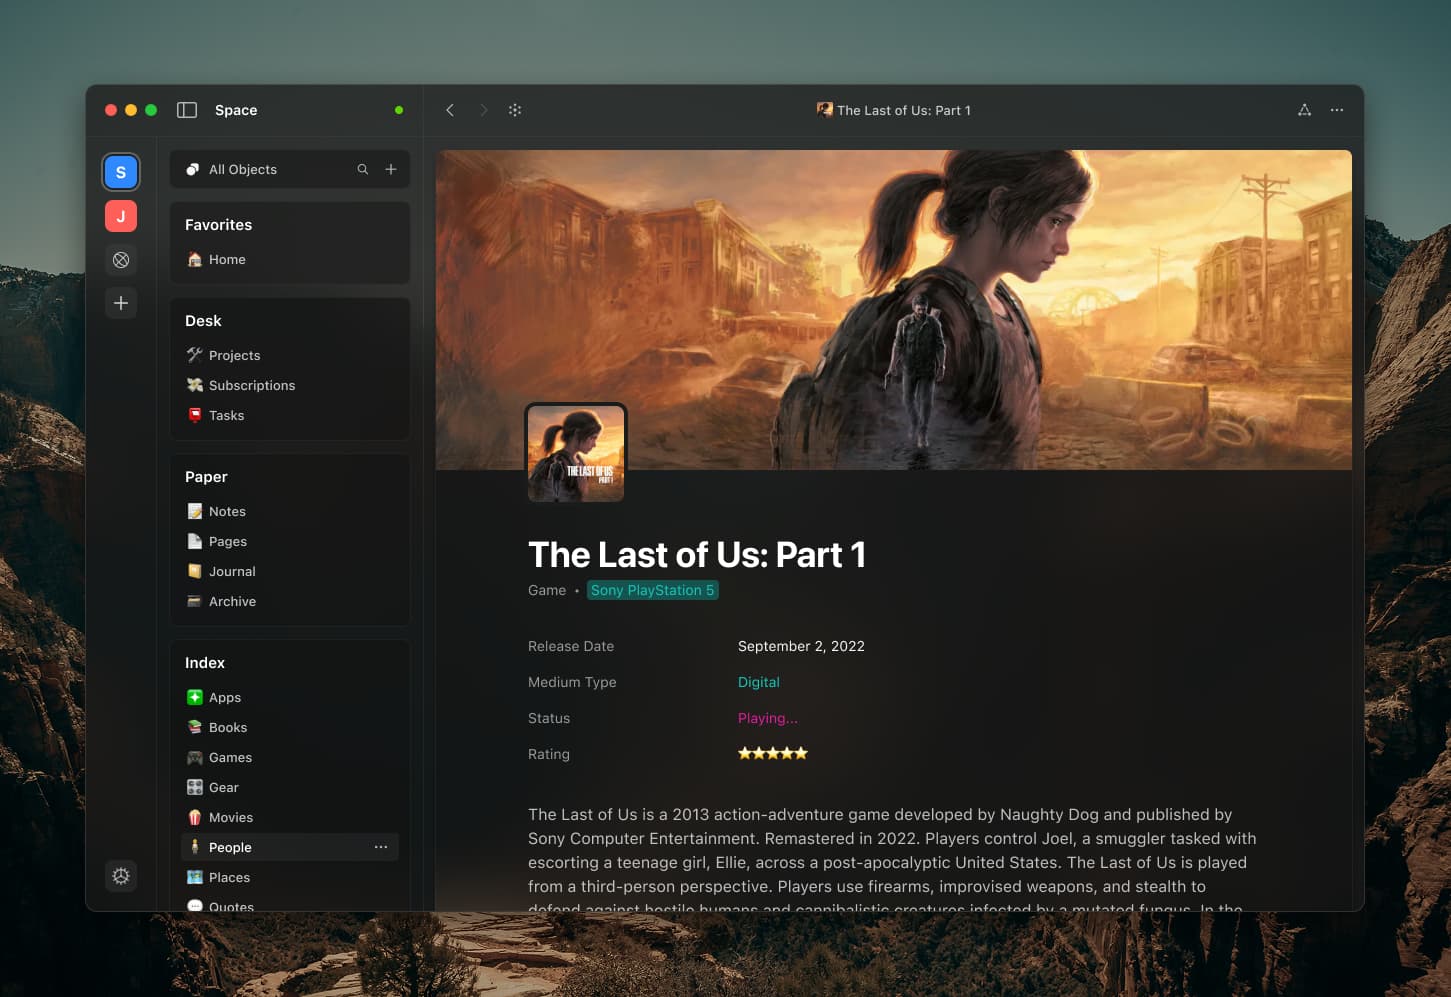The height and width of the screenshot is (997, 1451).
Task: Click the page title The Last of Us: Part 1
Action: coord(697,555)
